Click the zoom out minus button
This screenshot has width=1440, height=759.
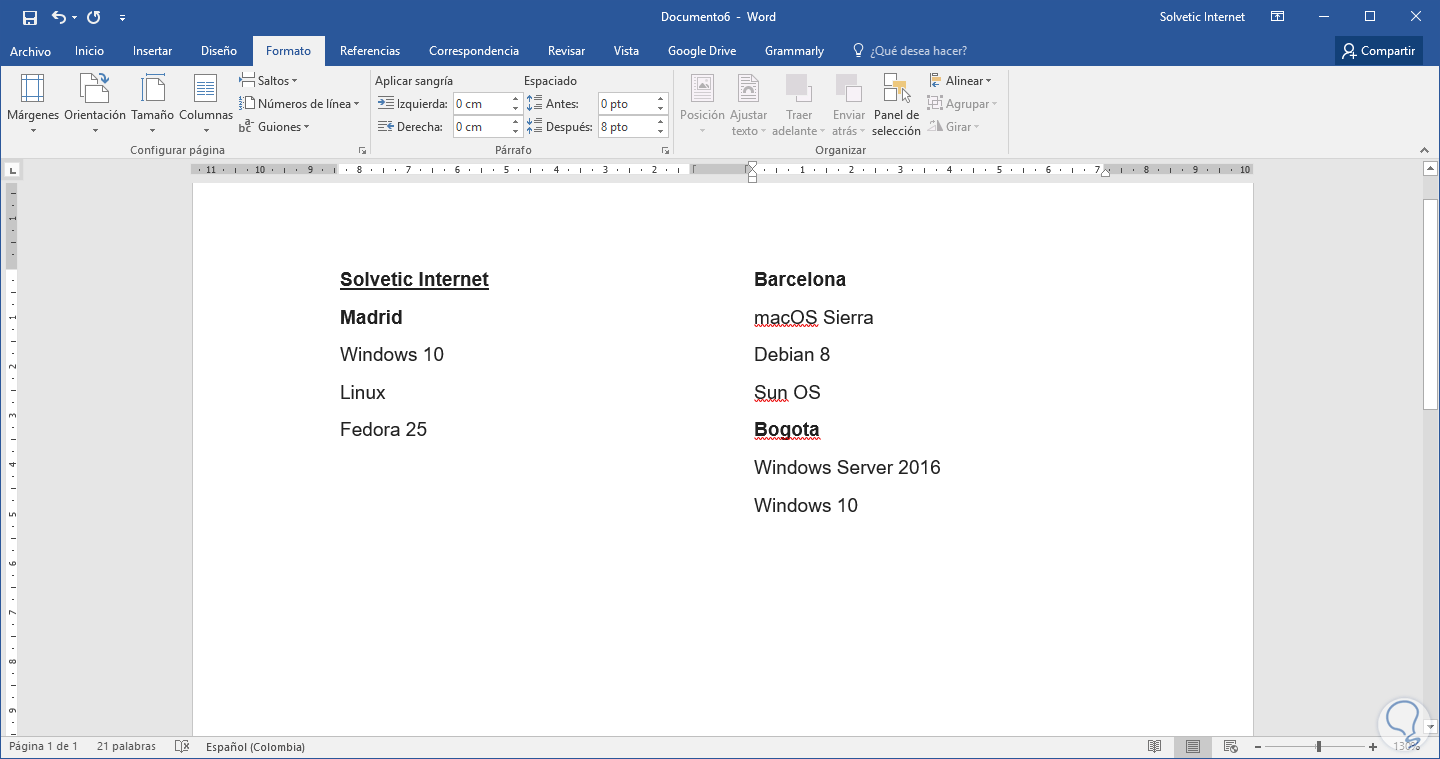tap(1258, 747)
